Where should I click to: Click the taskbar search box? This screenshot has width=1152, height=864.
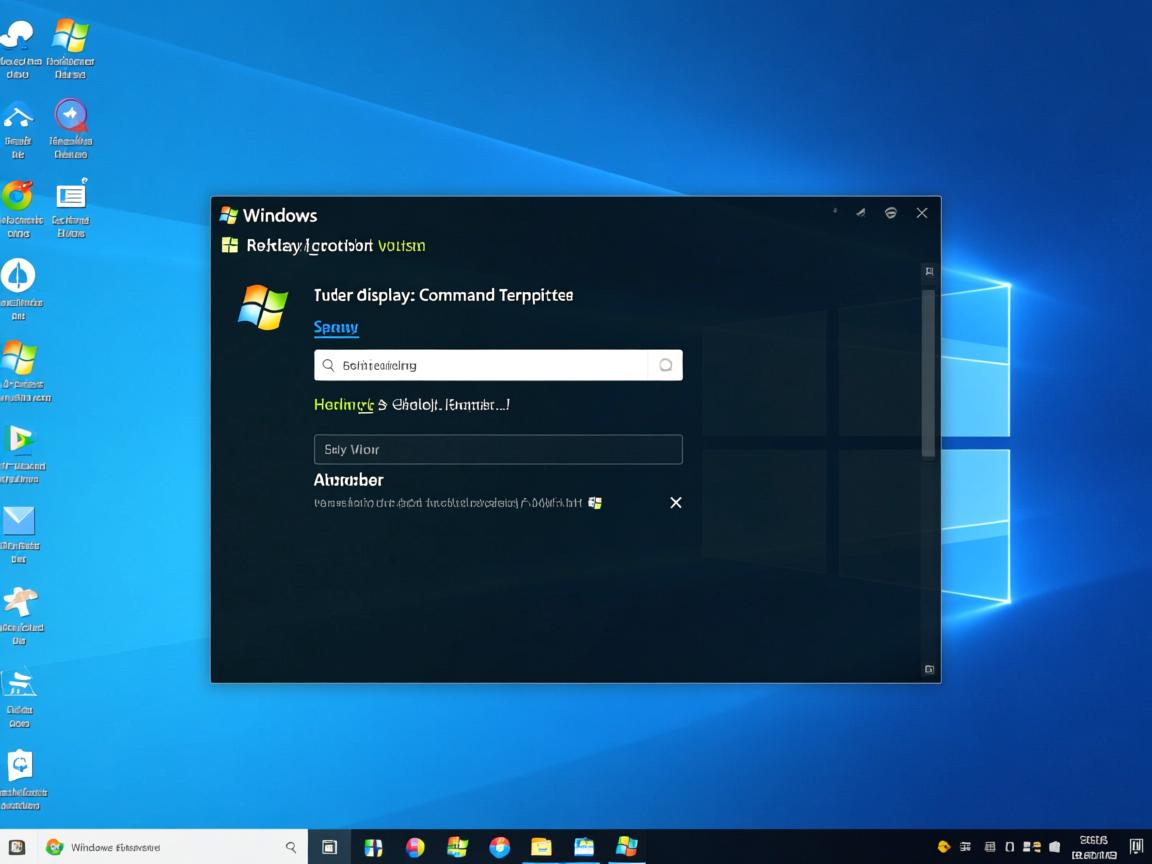[x=170, y=847]
